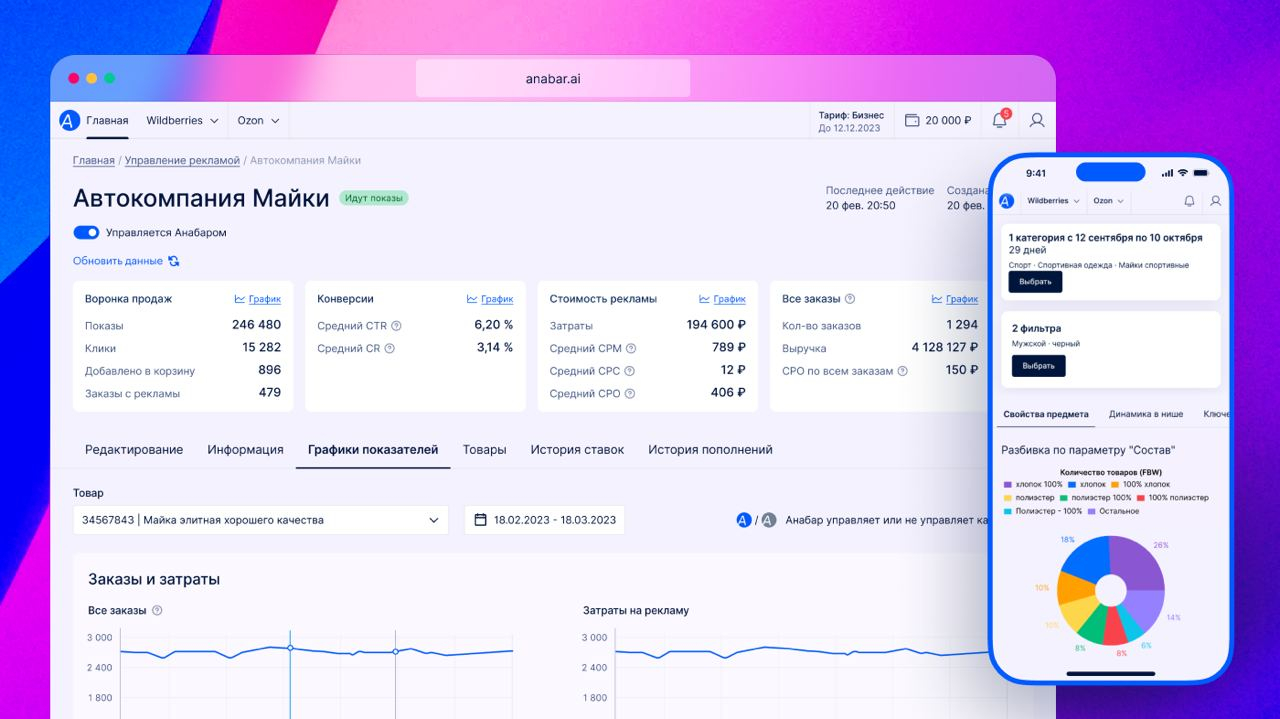Expand the Ozon dropdown in desktop header
Screen dimensions: 1280x719
tap(258, 120)
